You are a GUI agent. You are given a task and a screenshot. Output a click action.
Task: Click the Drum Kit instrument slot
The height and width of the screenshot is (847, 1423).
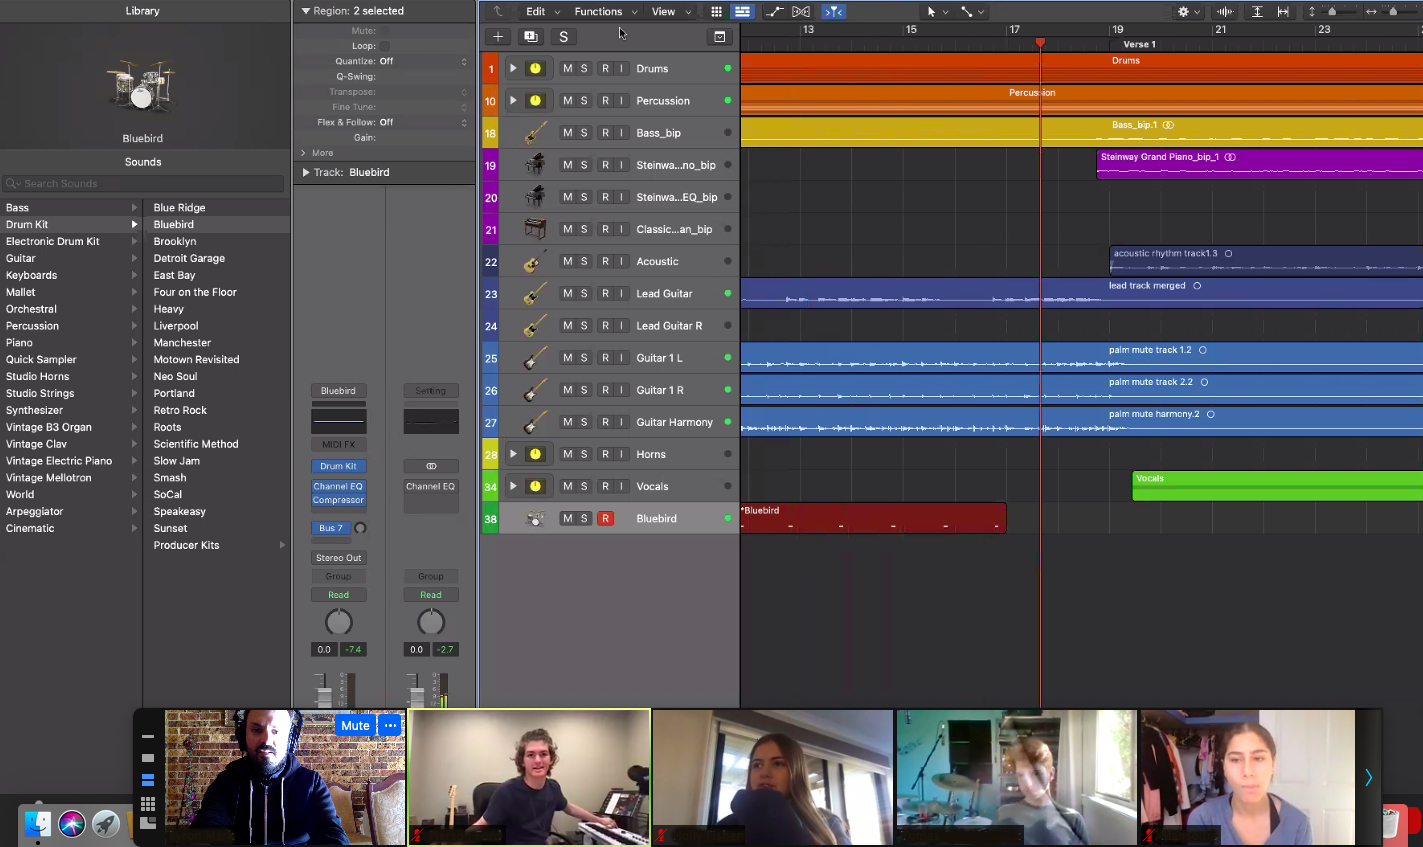tap(338, 466)
